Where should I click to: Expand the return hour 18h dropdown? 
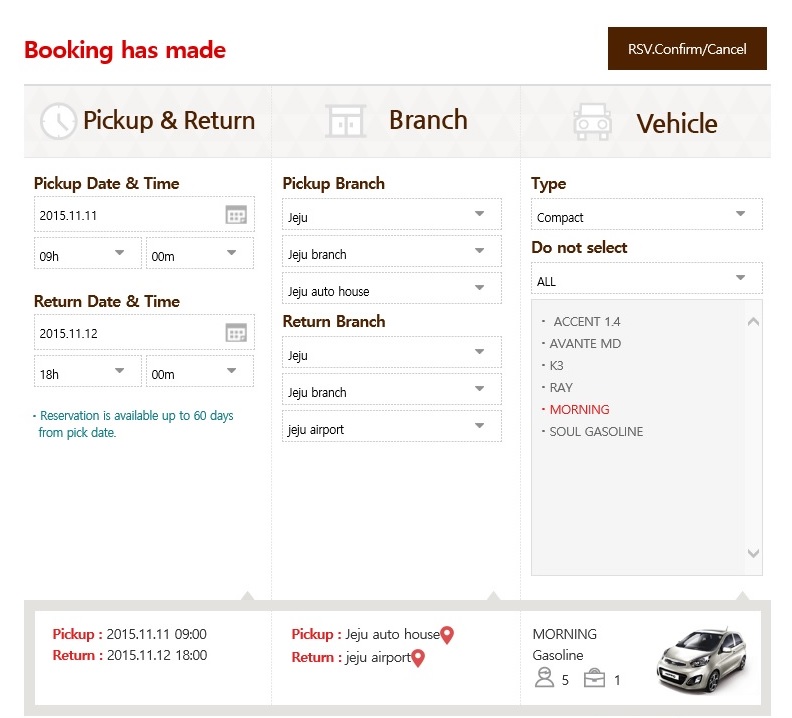pyautogui.click(x=88, y=372)
